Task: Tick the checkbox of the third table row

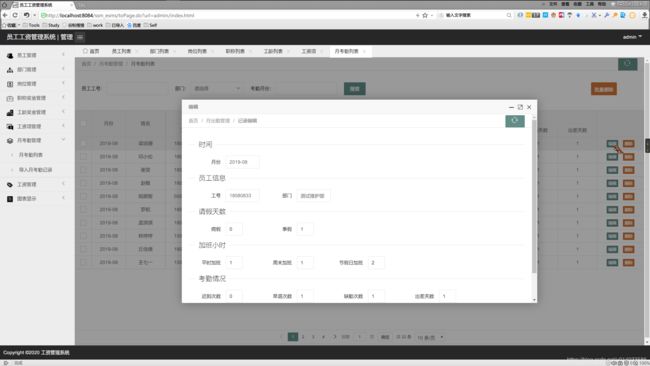Action: tap(84, 170)
